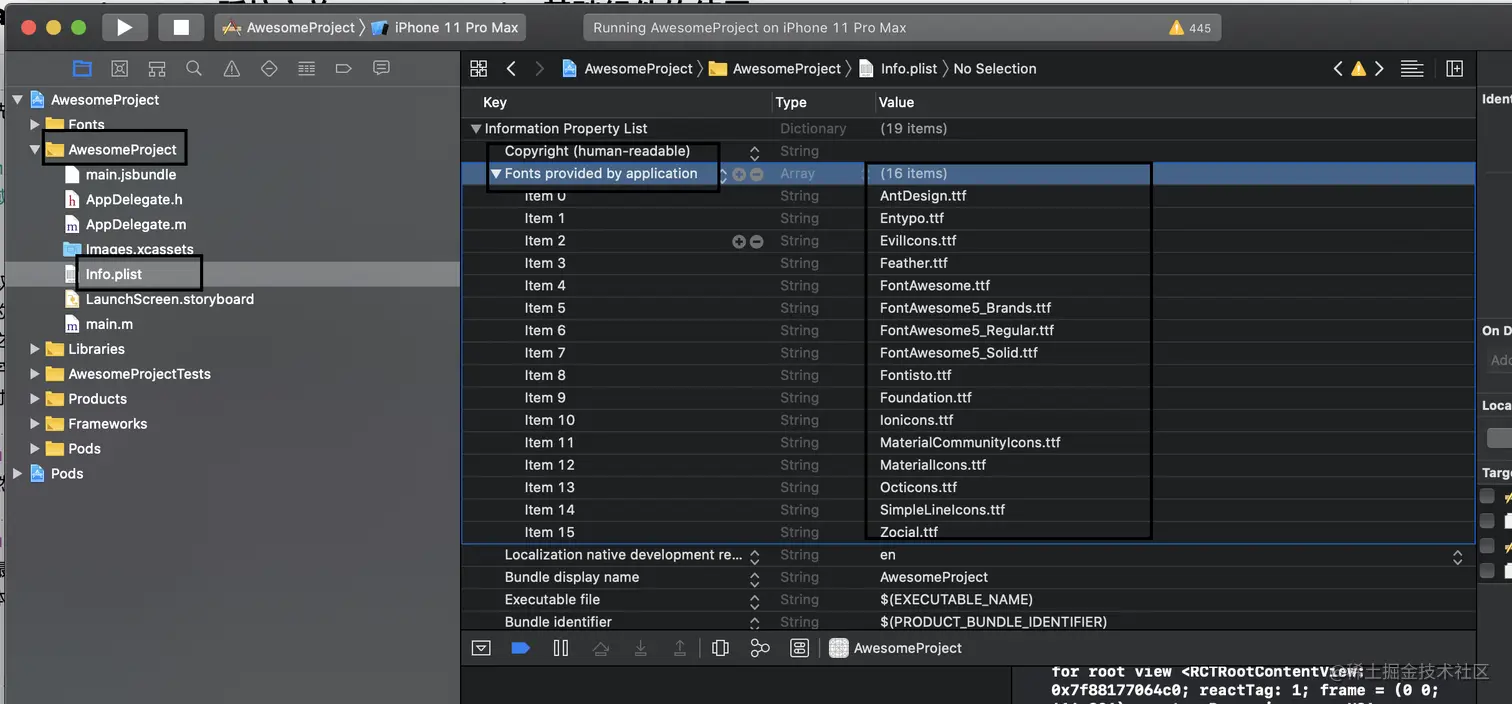Go forward in editor history
The width and height of the screenshot is (1512, 704).
click(x=540, y=68)
